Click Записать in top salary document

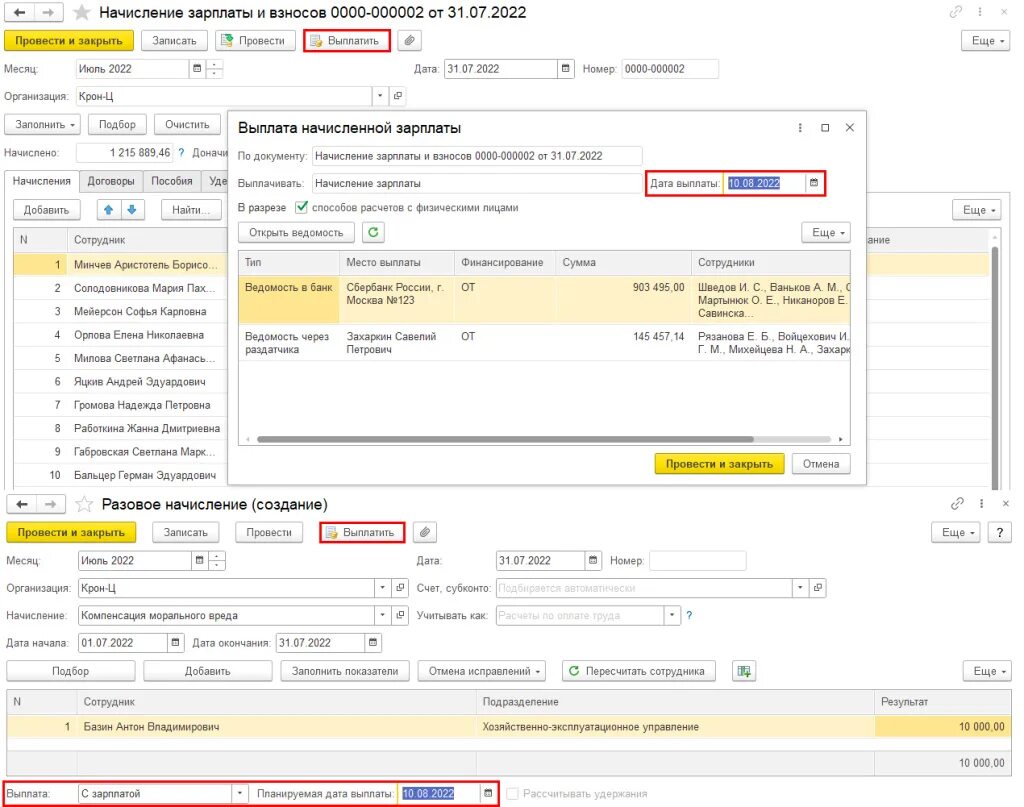pyautogui.click(x=174, y=40)
